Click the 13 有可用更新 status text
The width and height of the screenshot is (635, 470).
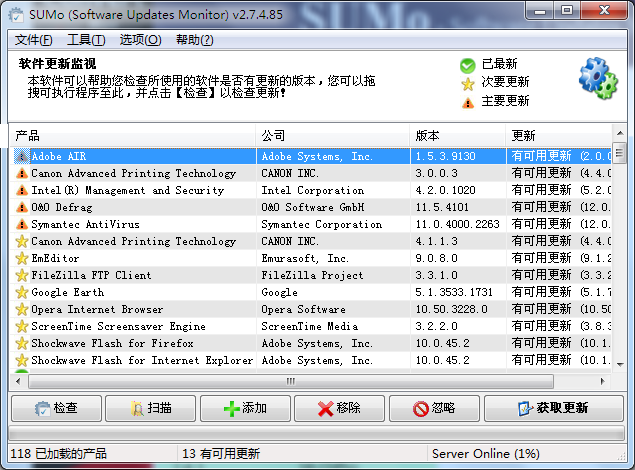pyautogui.click(x=221, y=454)
